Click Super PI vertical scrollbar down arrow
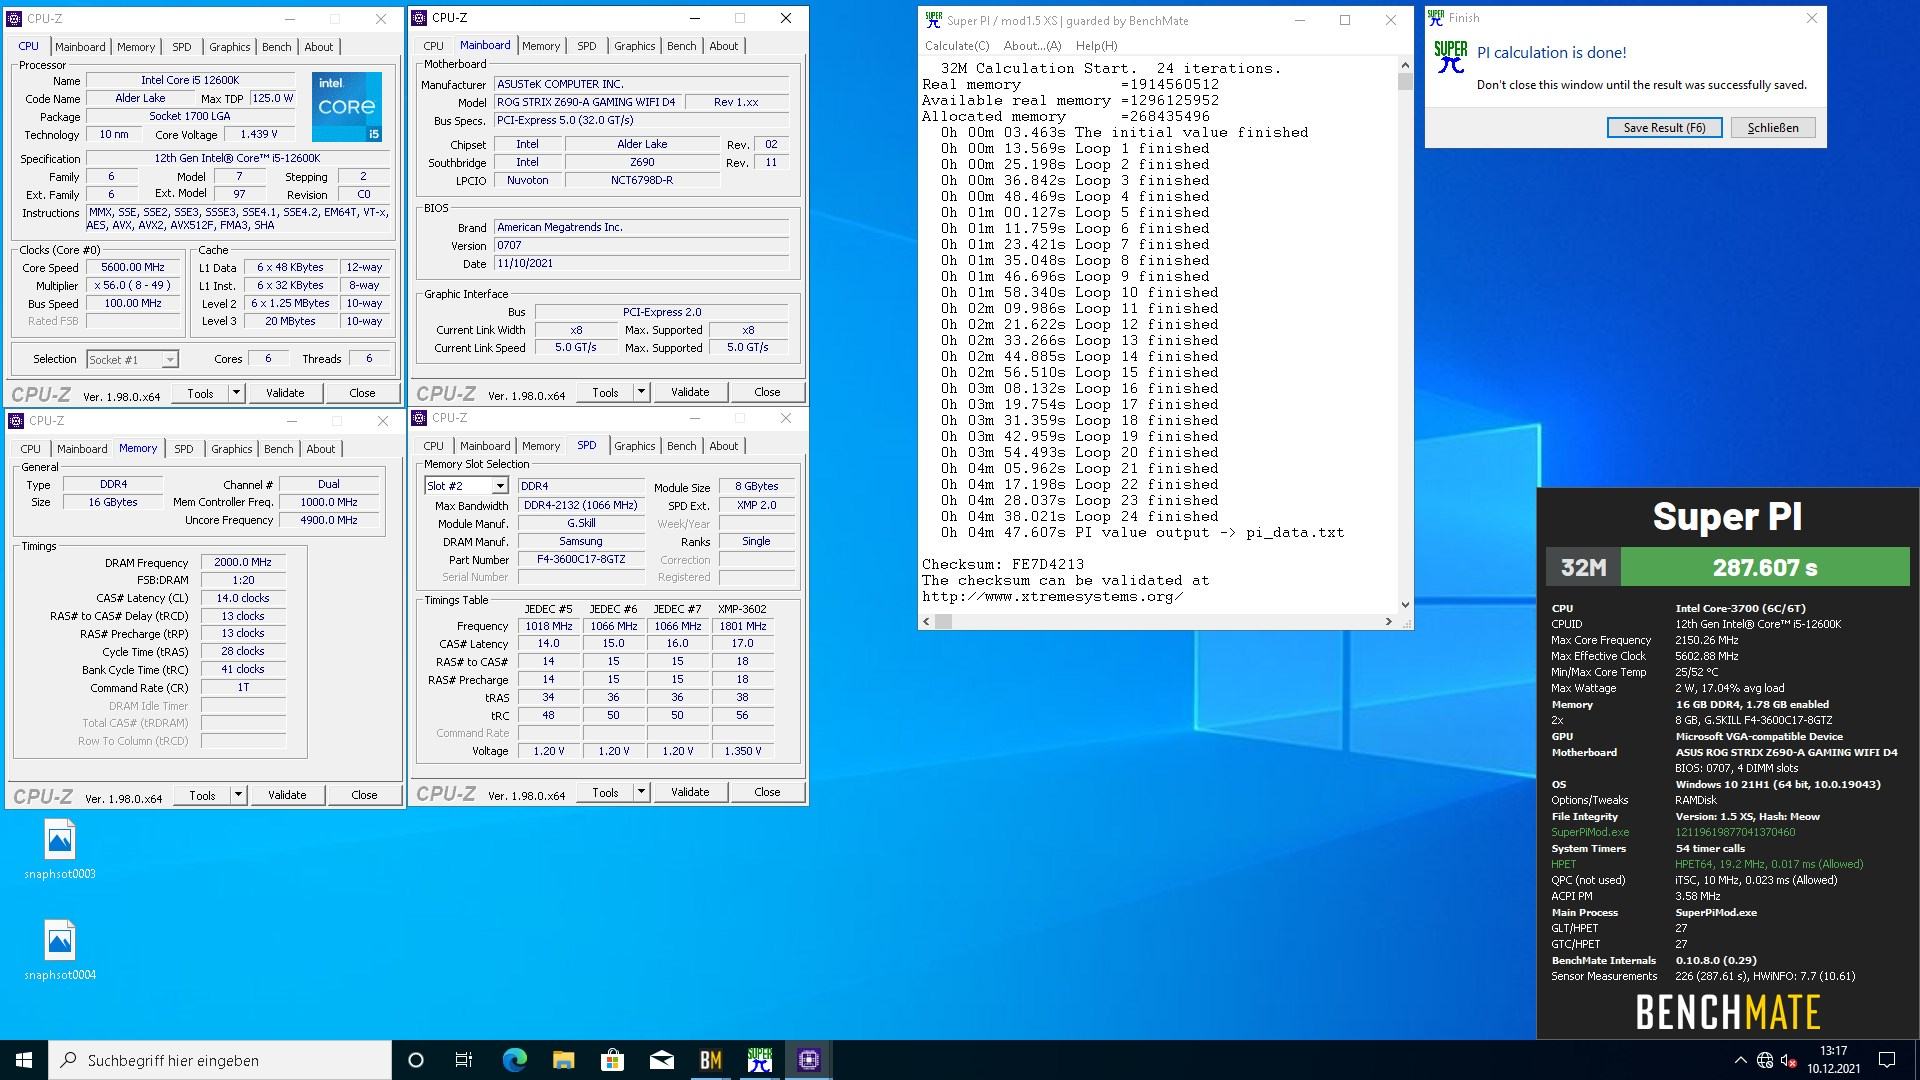The height and width of the screenshot is (1080, 1920). [x=1405, y=604]
